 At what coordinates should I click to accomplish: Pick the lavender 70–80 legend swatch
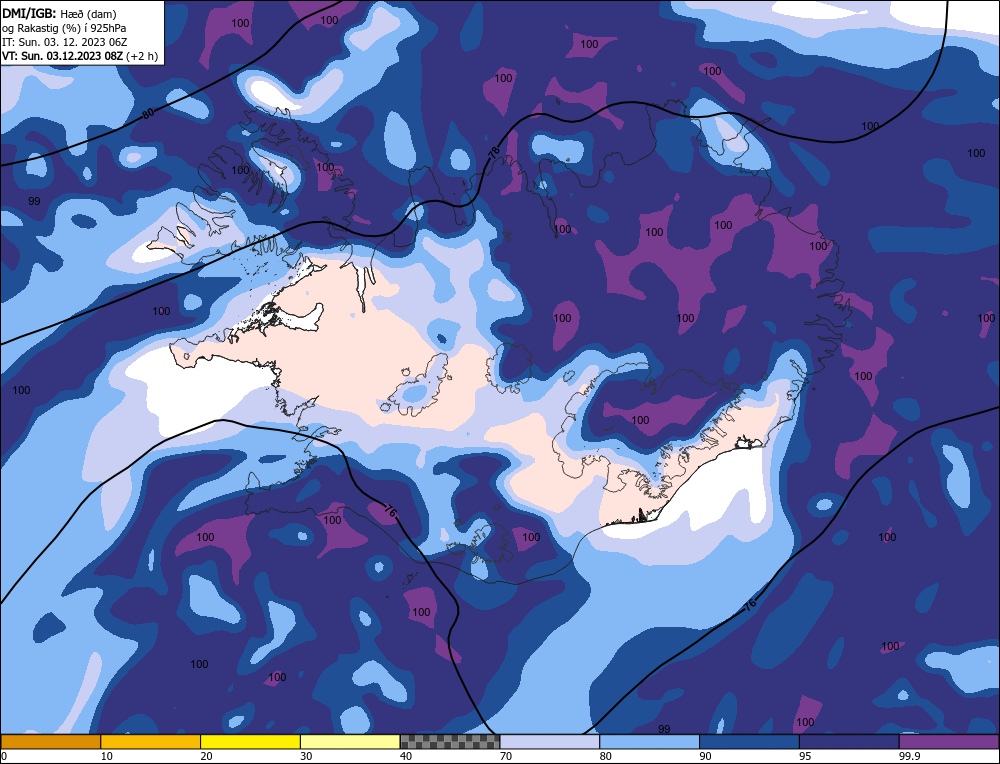550,741
